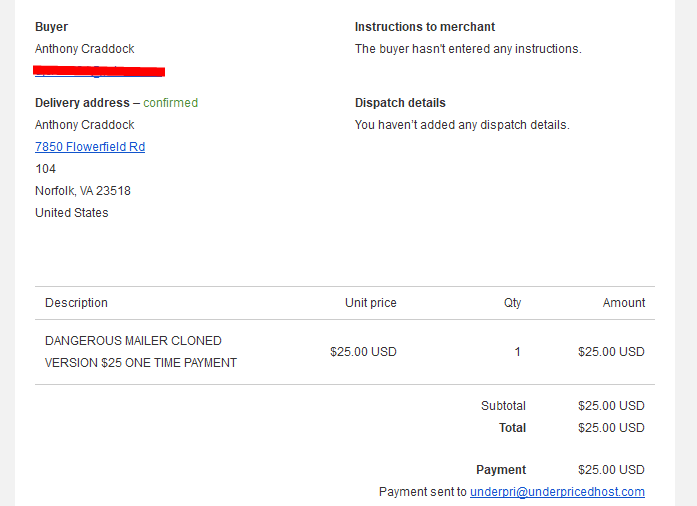Click the Amount column header
Viewport: 697px width, 506px height.
[x=624, y=303]
